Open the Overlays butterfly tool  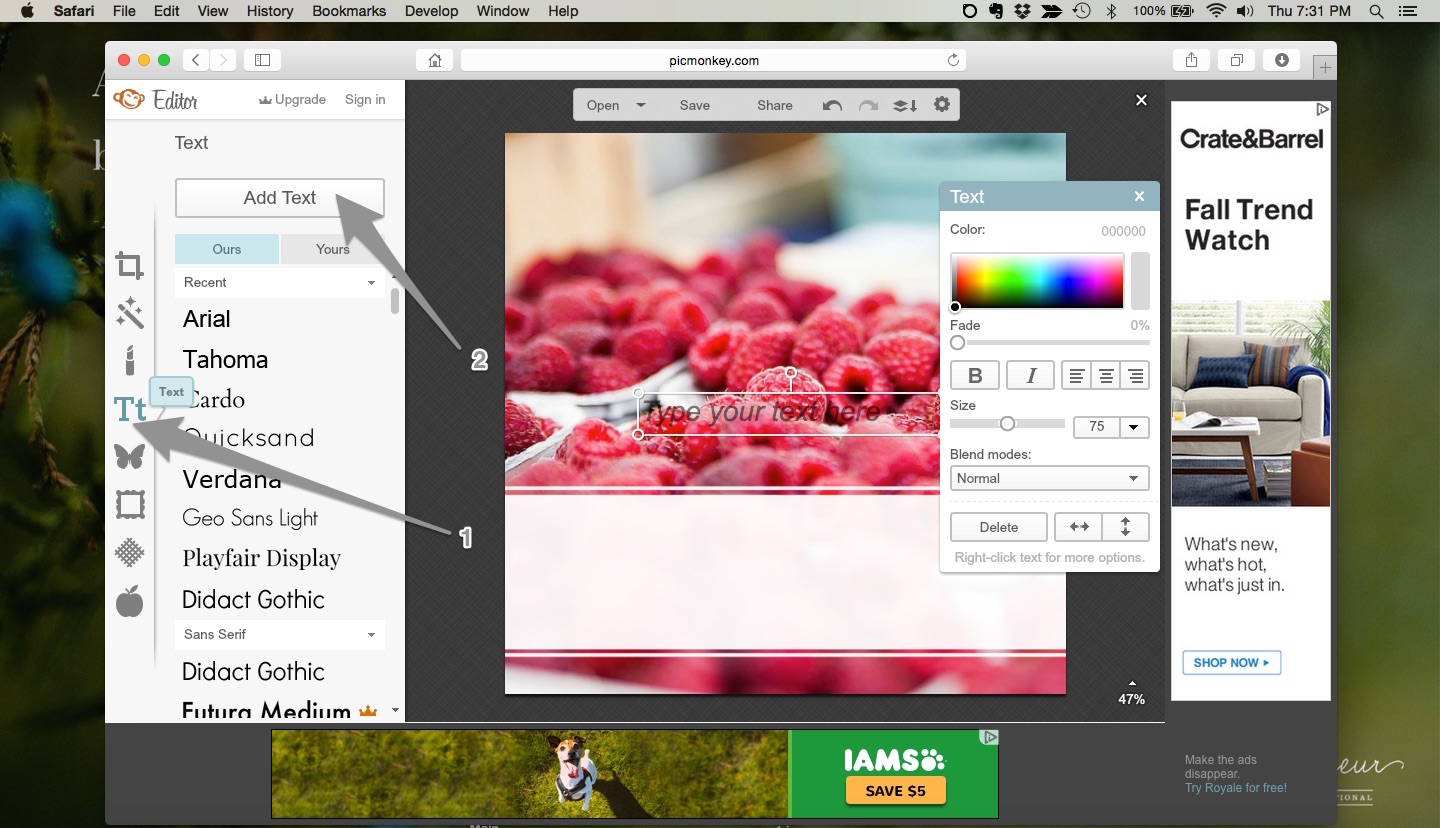click(x=129, y=456)
